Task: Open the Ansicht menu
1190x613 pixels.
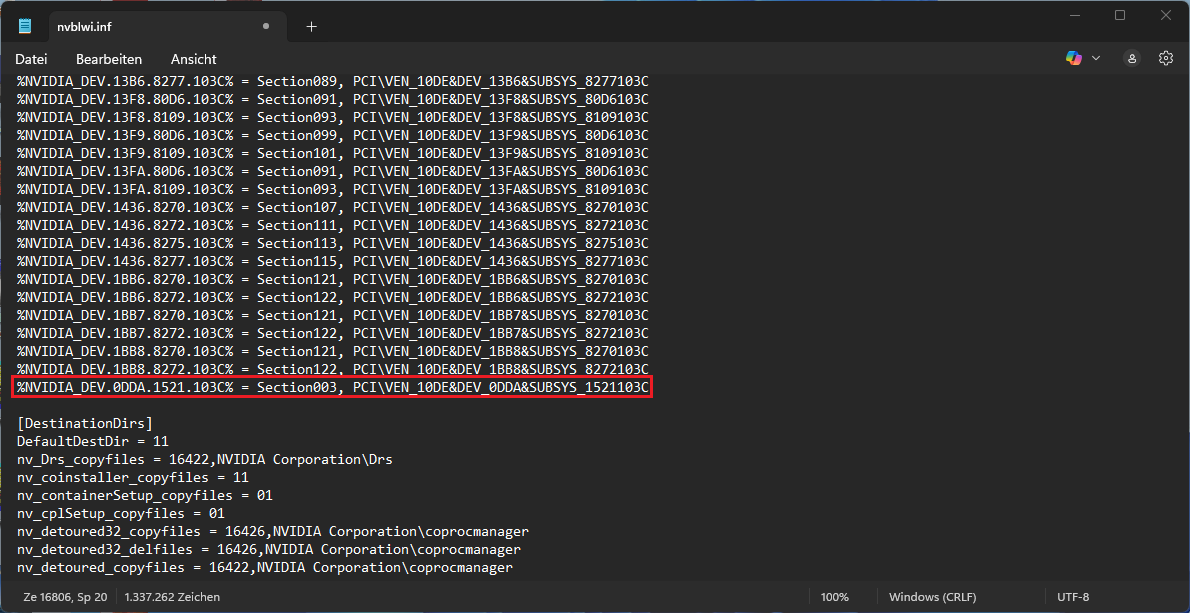Action: tap(193, 59)
